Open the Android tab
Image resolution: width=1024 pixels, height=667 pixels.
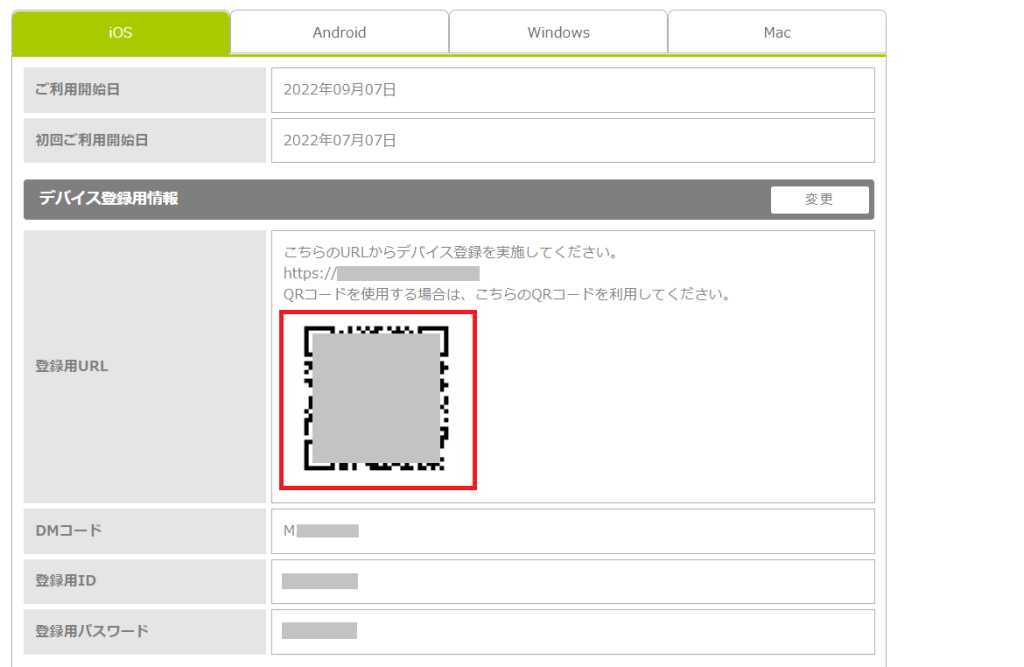[x=340, y=33]
